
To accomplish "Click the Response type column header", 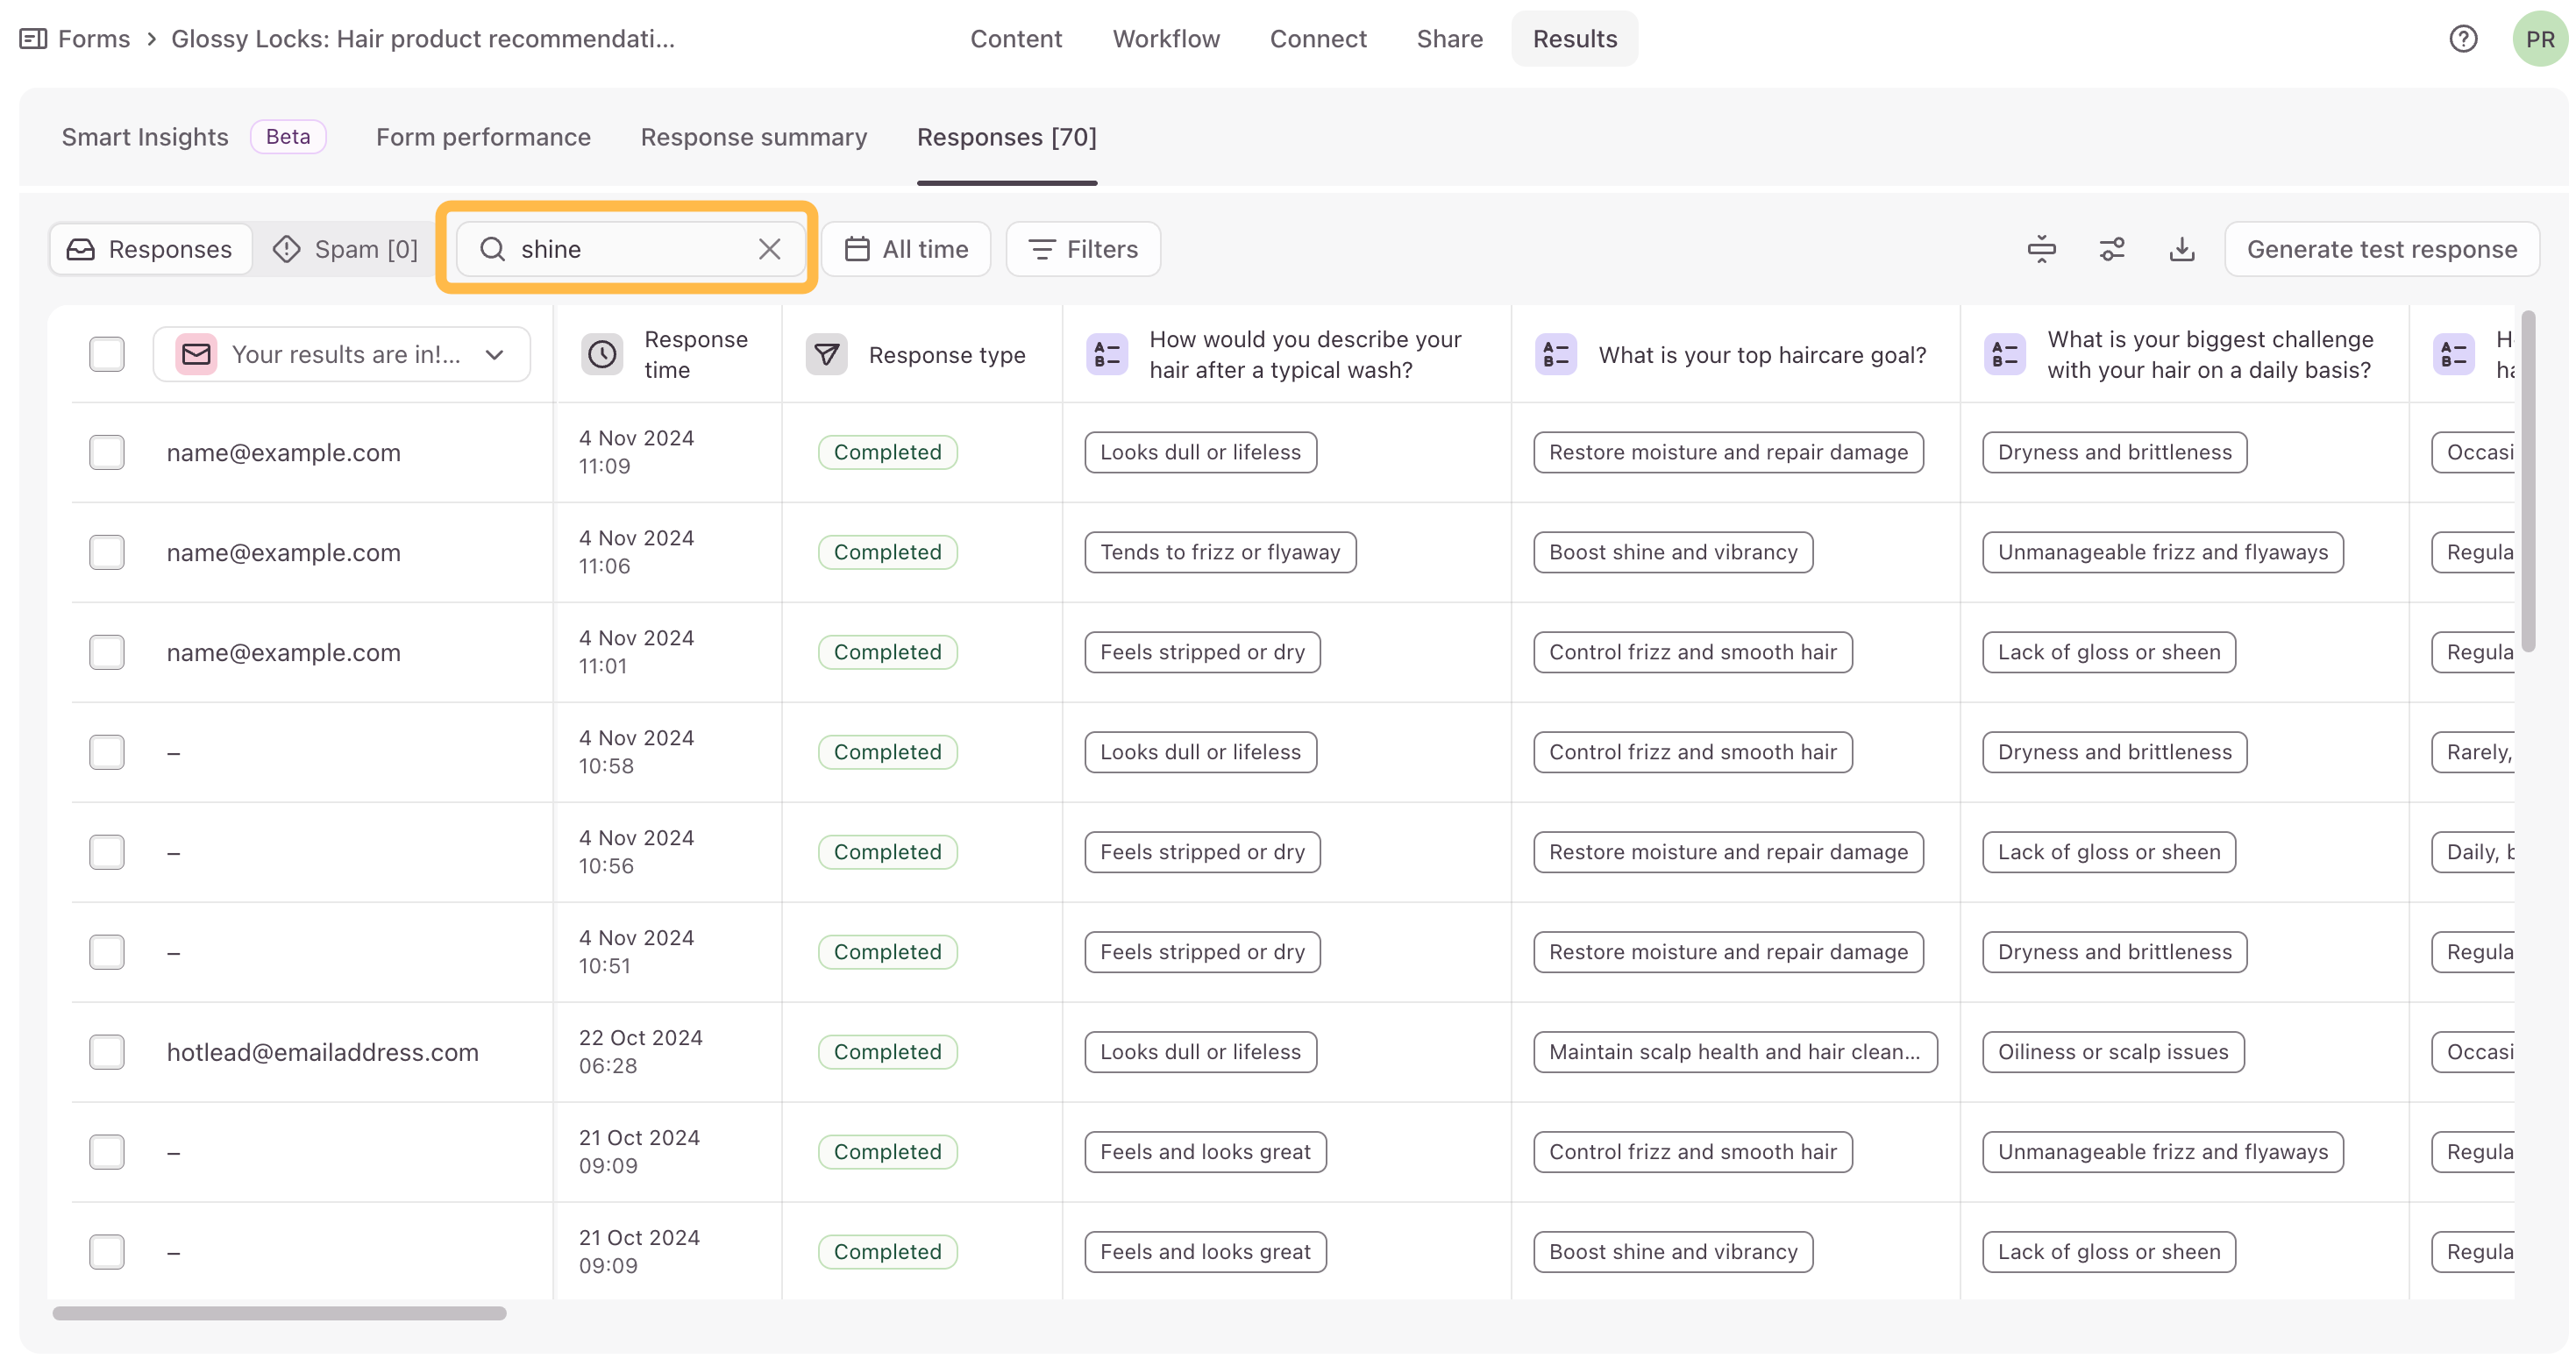I will click(x=922, y=354).
